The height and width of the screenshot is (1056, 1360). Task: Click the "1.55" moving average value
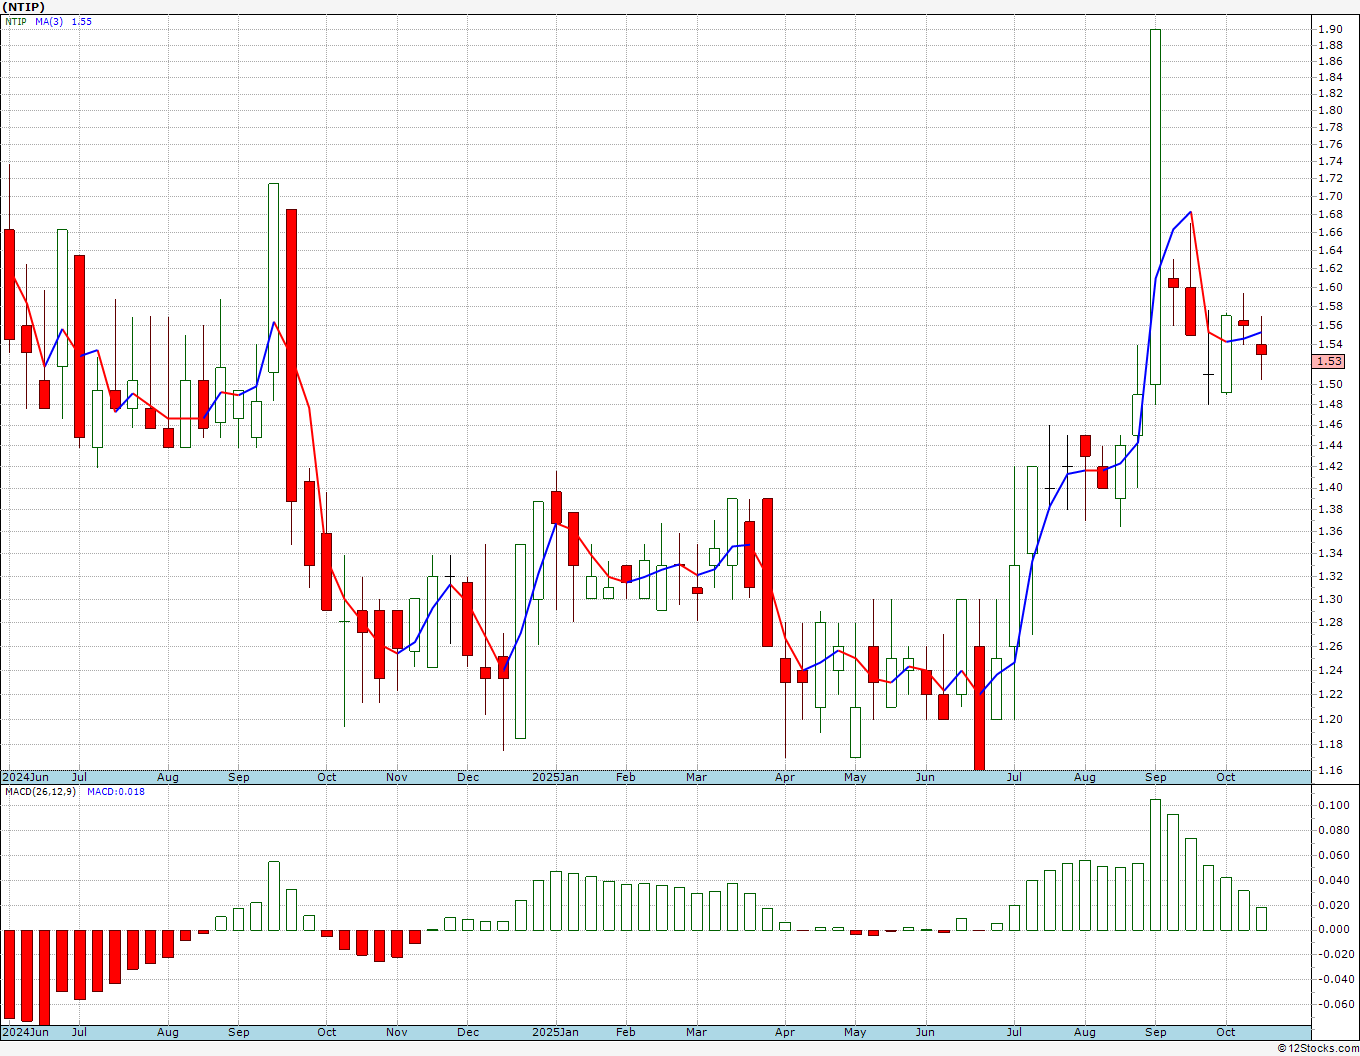(x=81, y=21)
